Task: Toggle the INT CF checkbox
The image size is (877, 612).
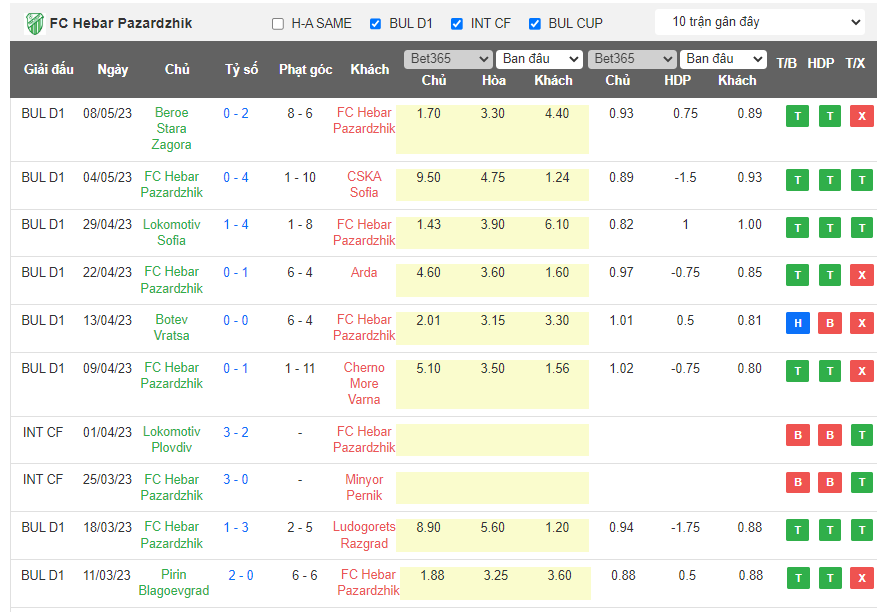Action: (457, 23)
